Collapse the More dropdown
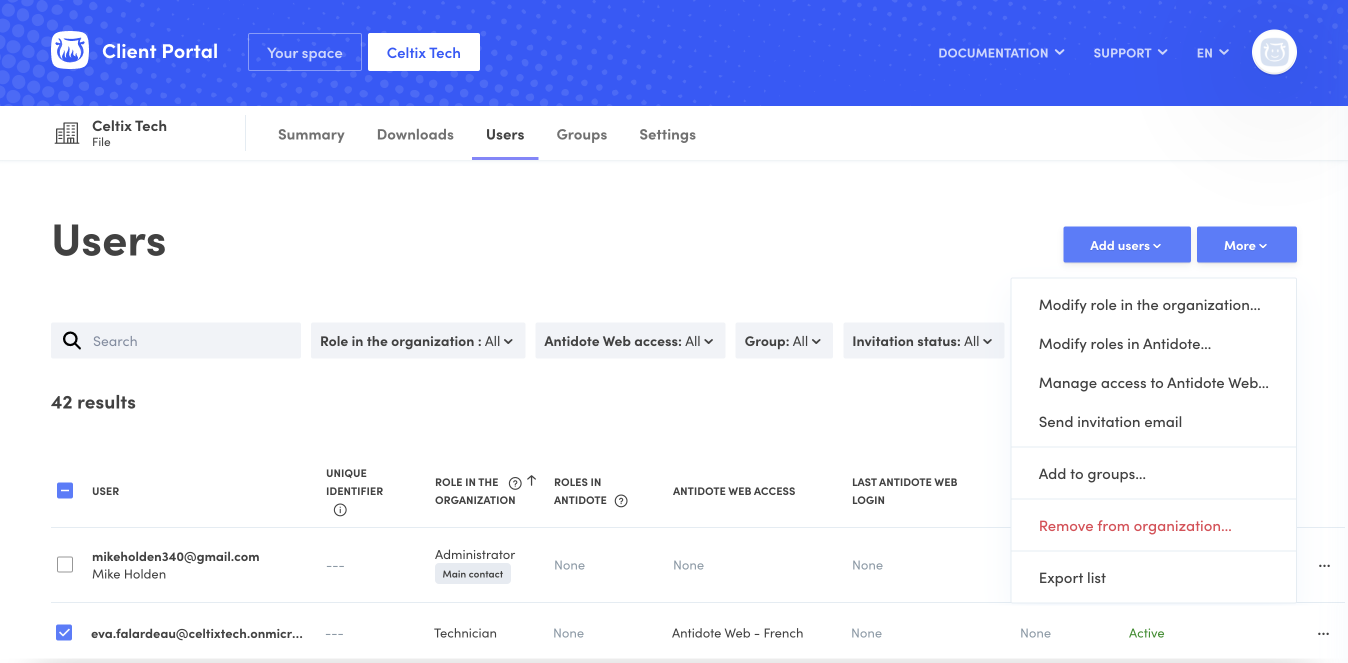The image size is (1348, 663). point(1246,245)
